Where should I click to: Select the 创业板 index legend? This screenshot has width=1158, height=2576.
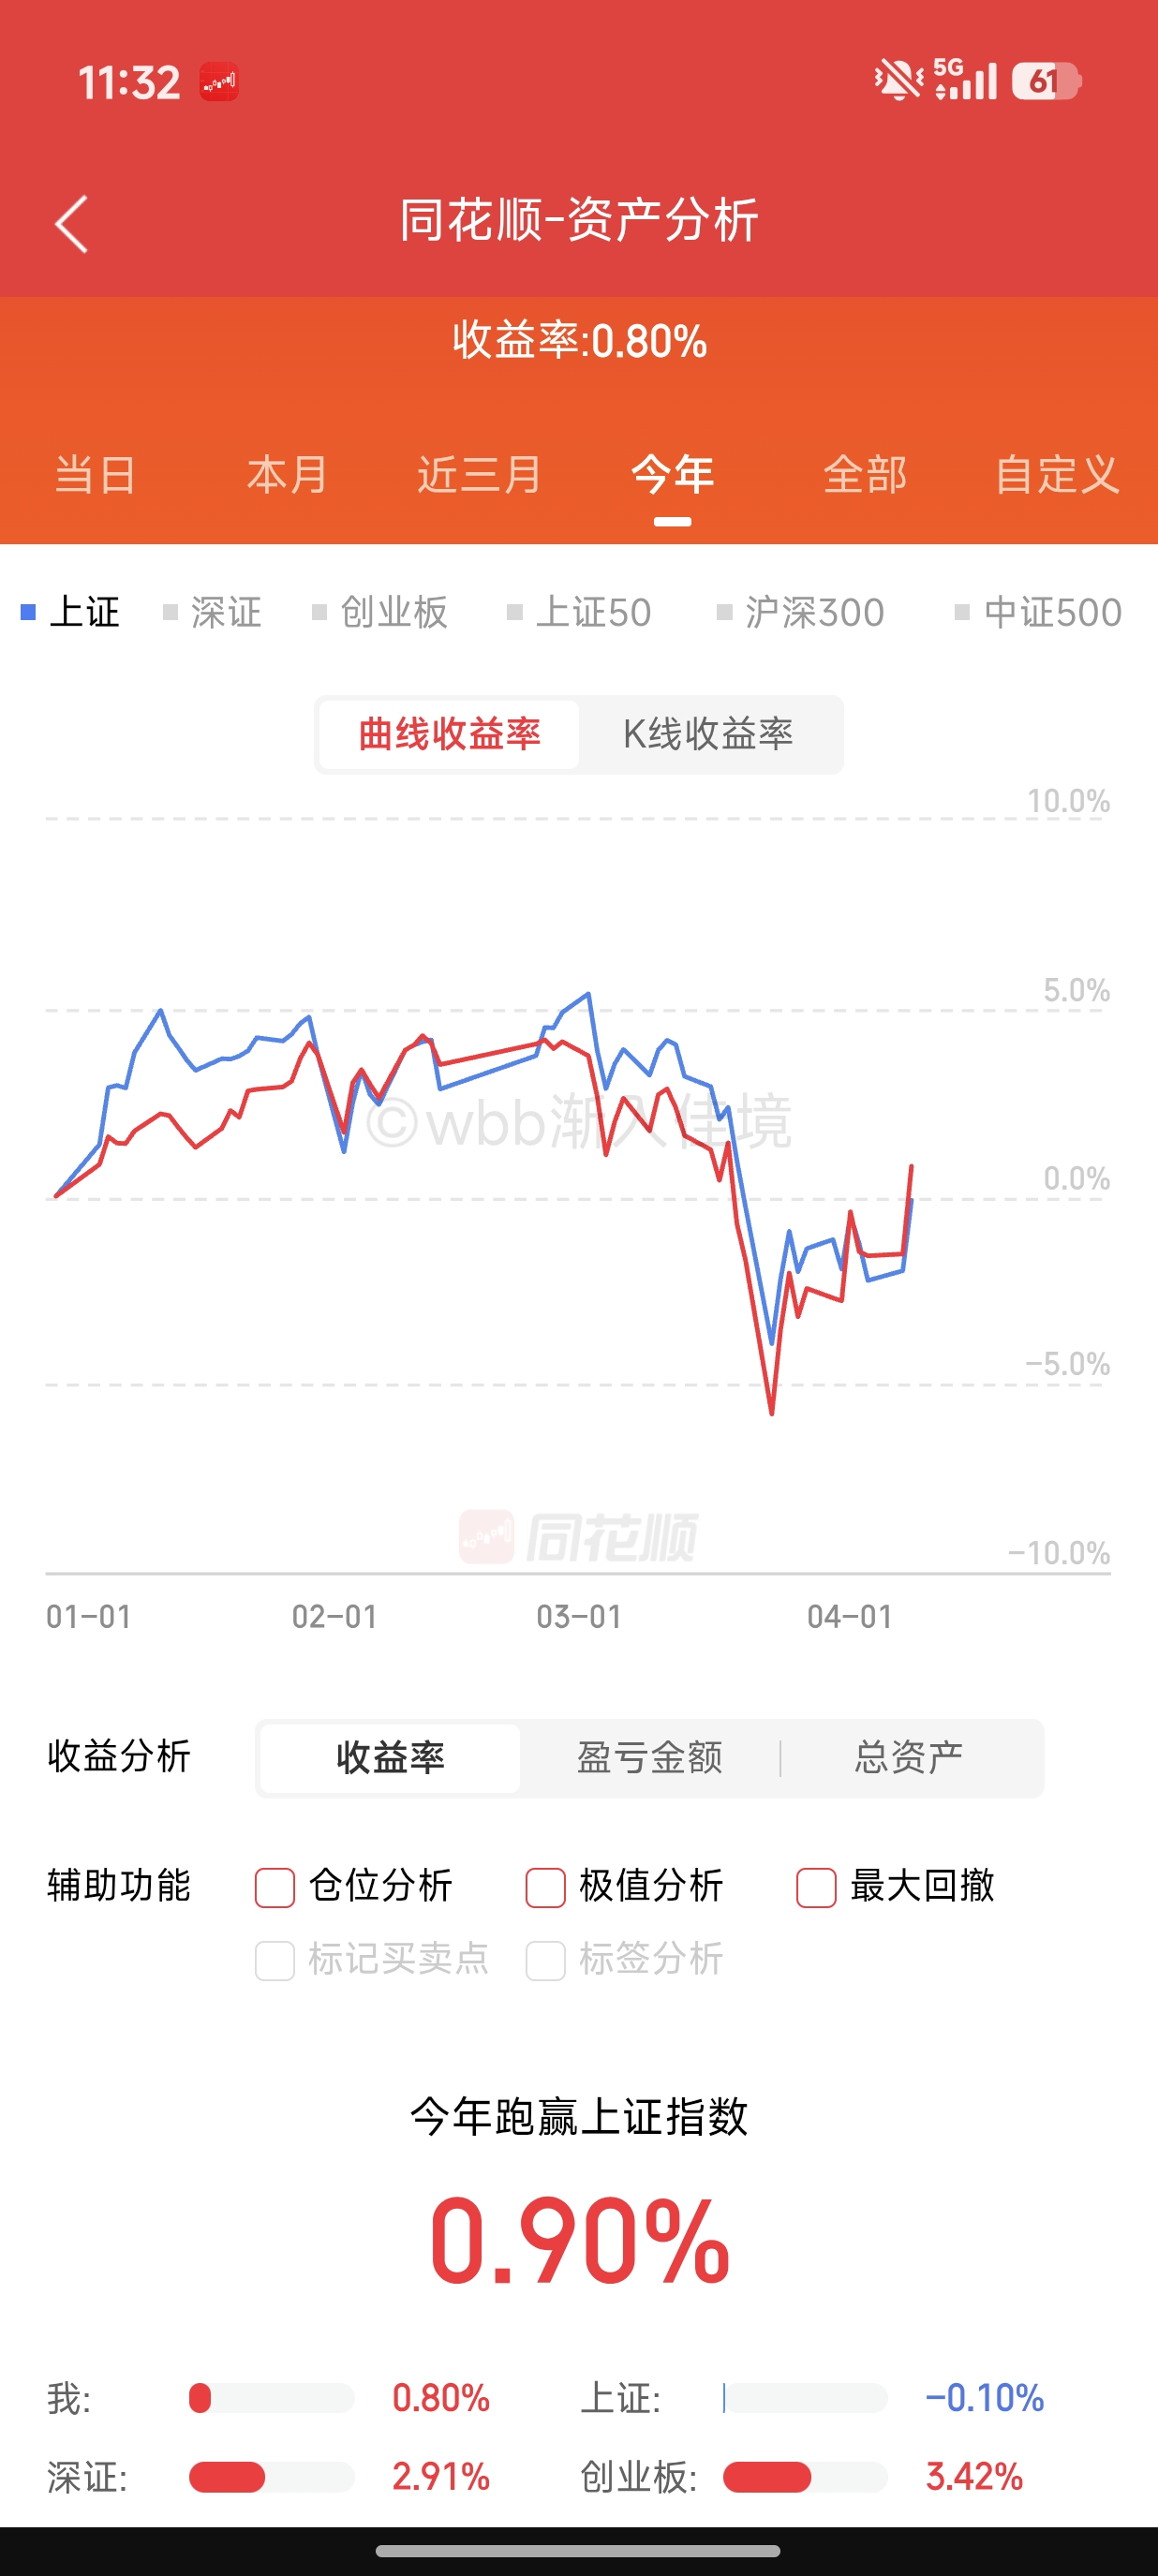point(380,612)
